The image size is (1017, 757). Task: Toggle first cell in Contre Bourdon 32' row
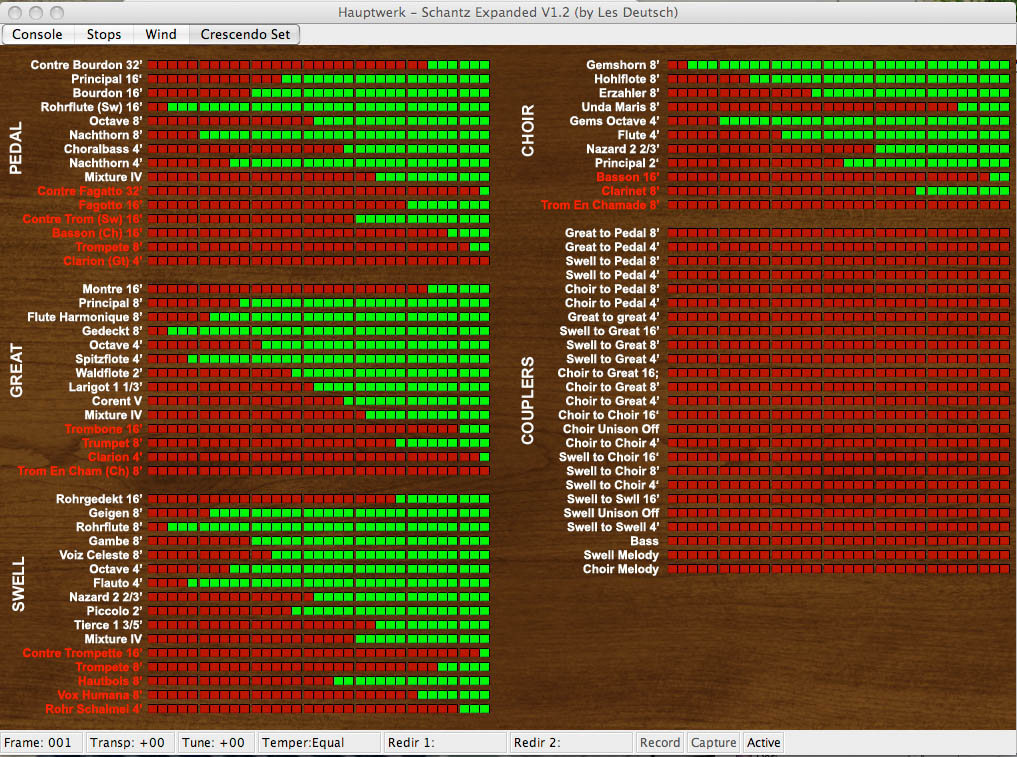click(x=154, y=65)
